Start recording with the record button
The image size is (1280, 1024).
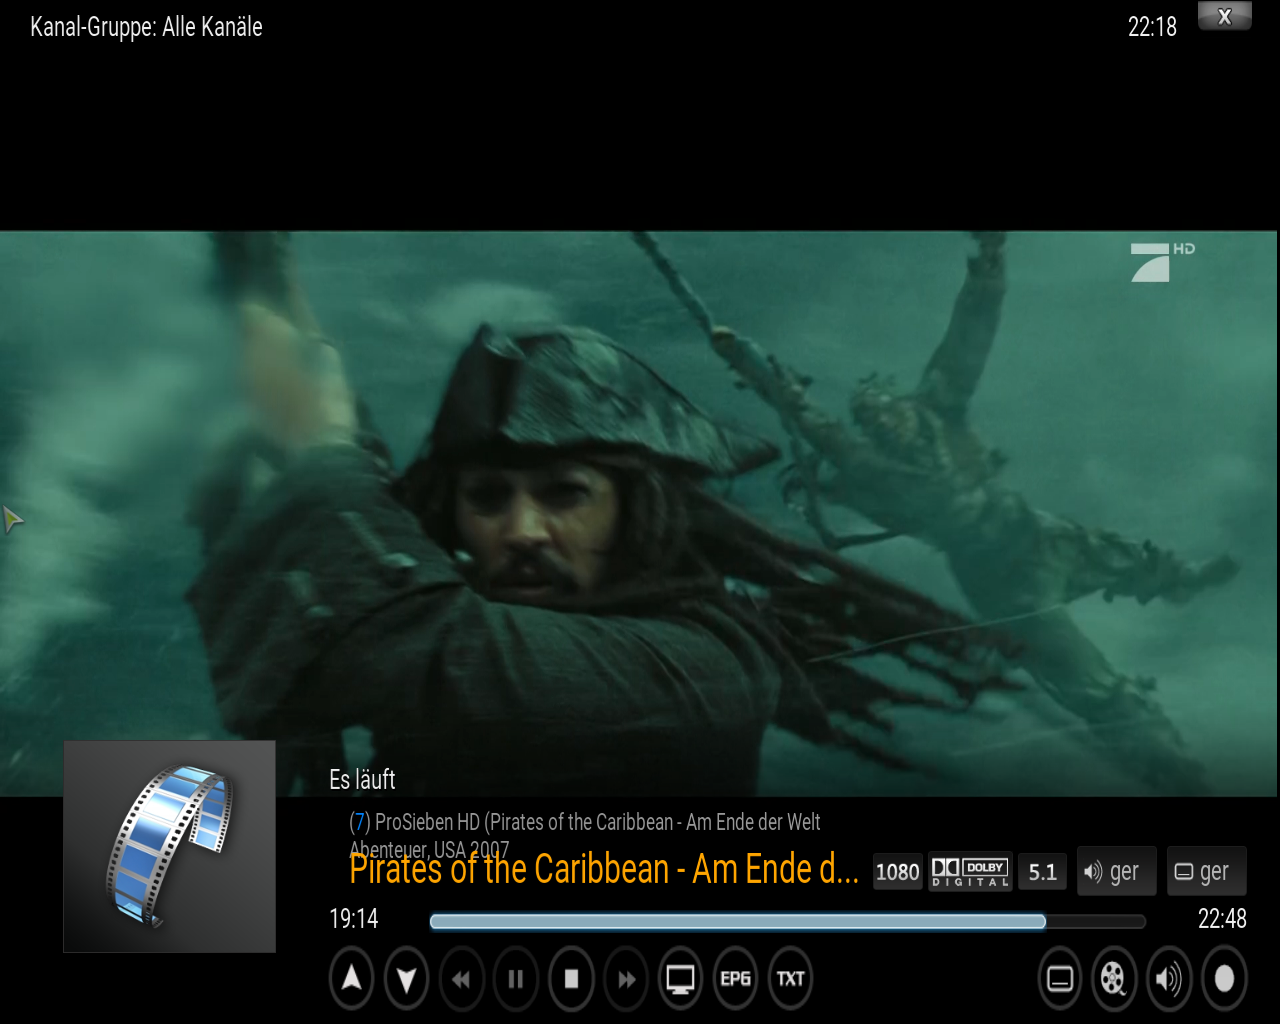click(1223, 978)
